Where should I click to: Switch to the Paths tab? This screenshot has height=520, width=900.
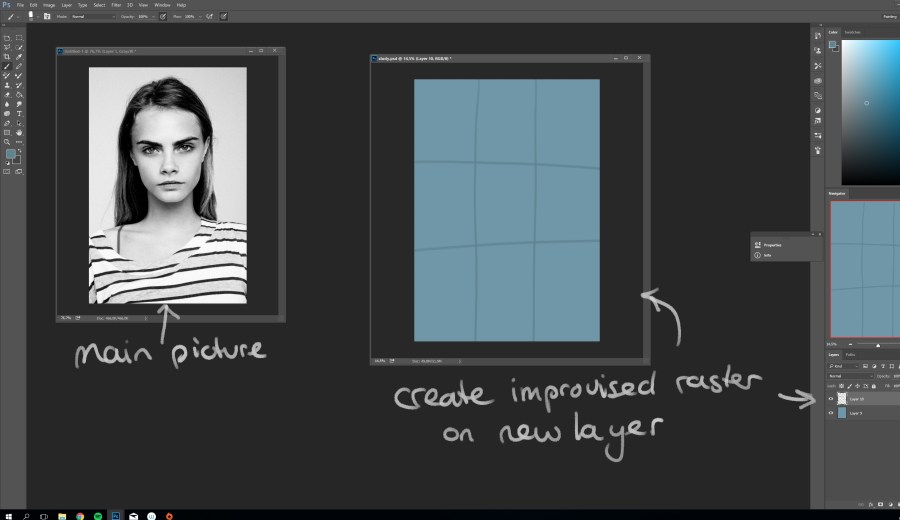(851, 355)
